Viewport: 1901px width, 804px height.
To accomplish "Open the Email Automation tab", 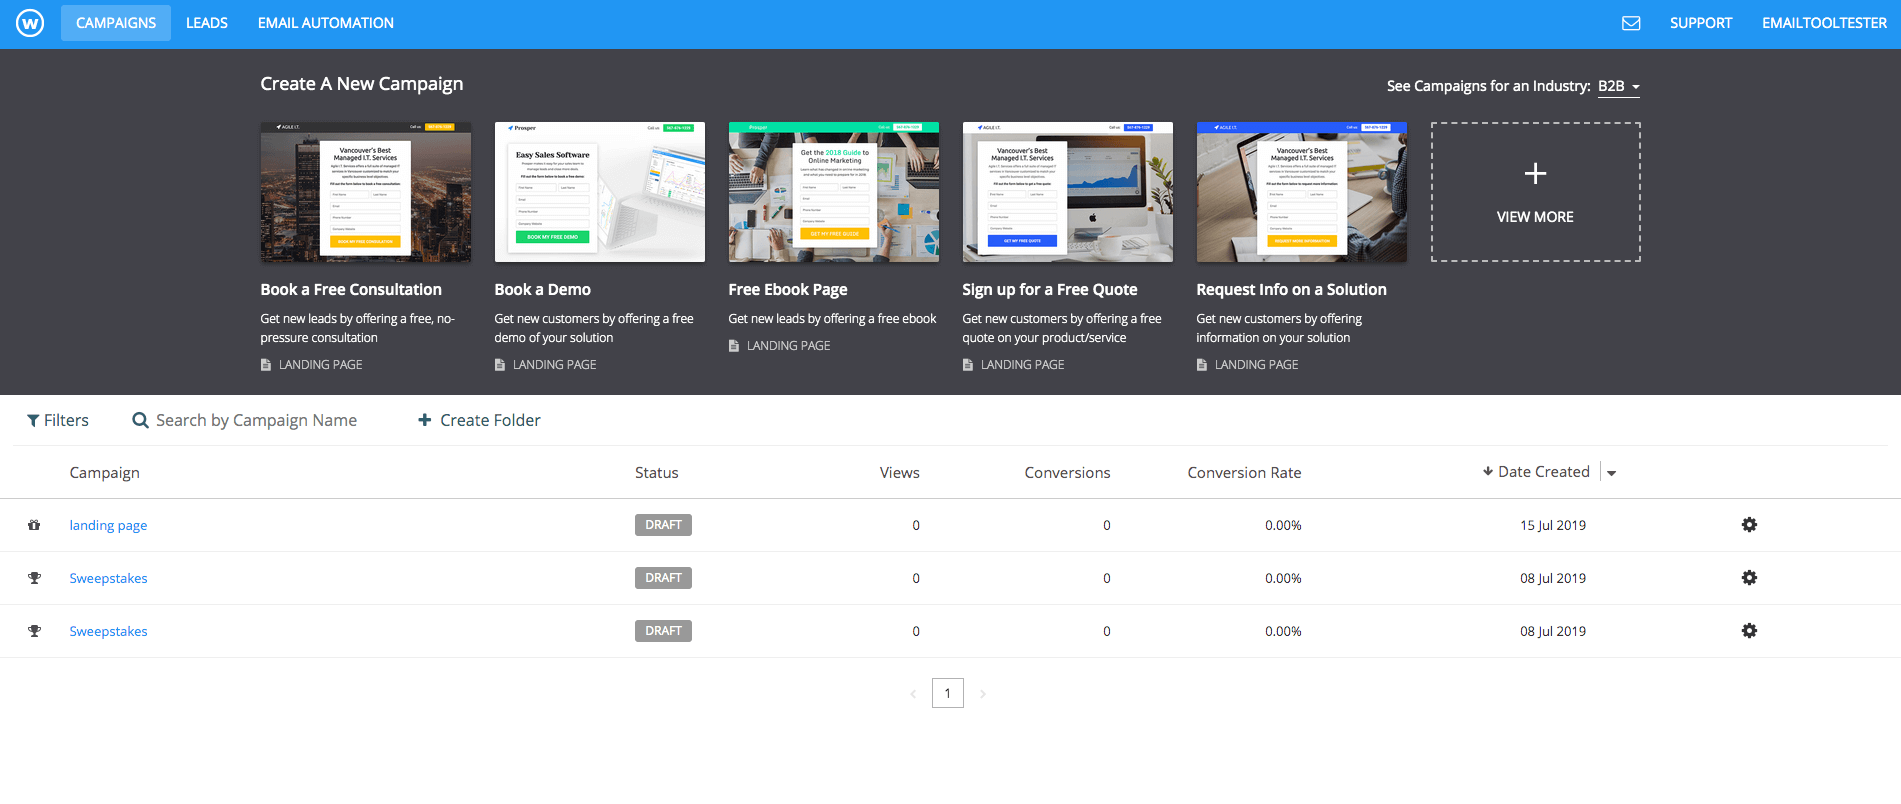I will [326, 23].
